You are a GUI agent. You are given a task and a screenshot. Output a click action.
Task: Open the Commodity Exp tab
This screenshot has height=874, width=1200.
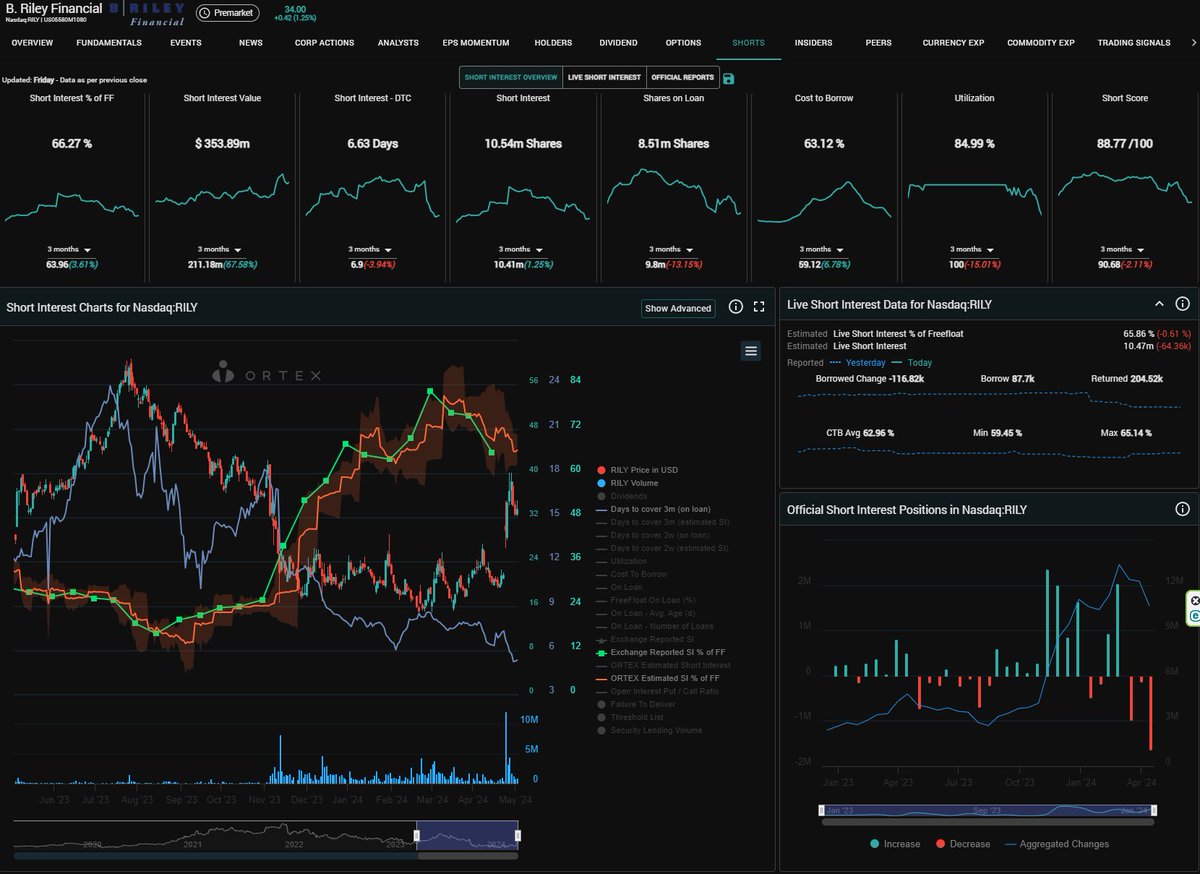(x=1040, y=43)
